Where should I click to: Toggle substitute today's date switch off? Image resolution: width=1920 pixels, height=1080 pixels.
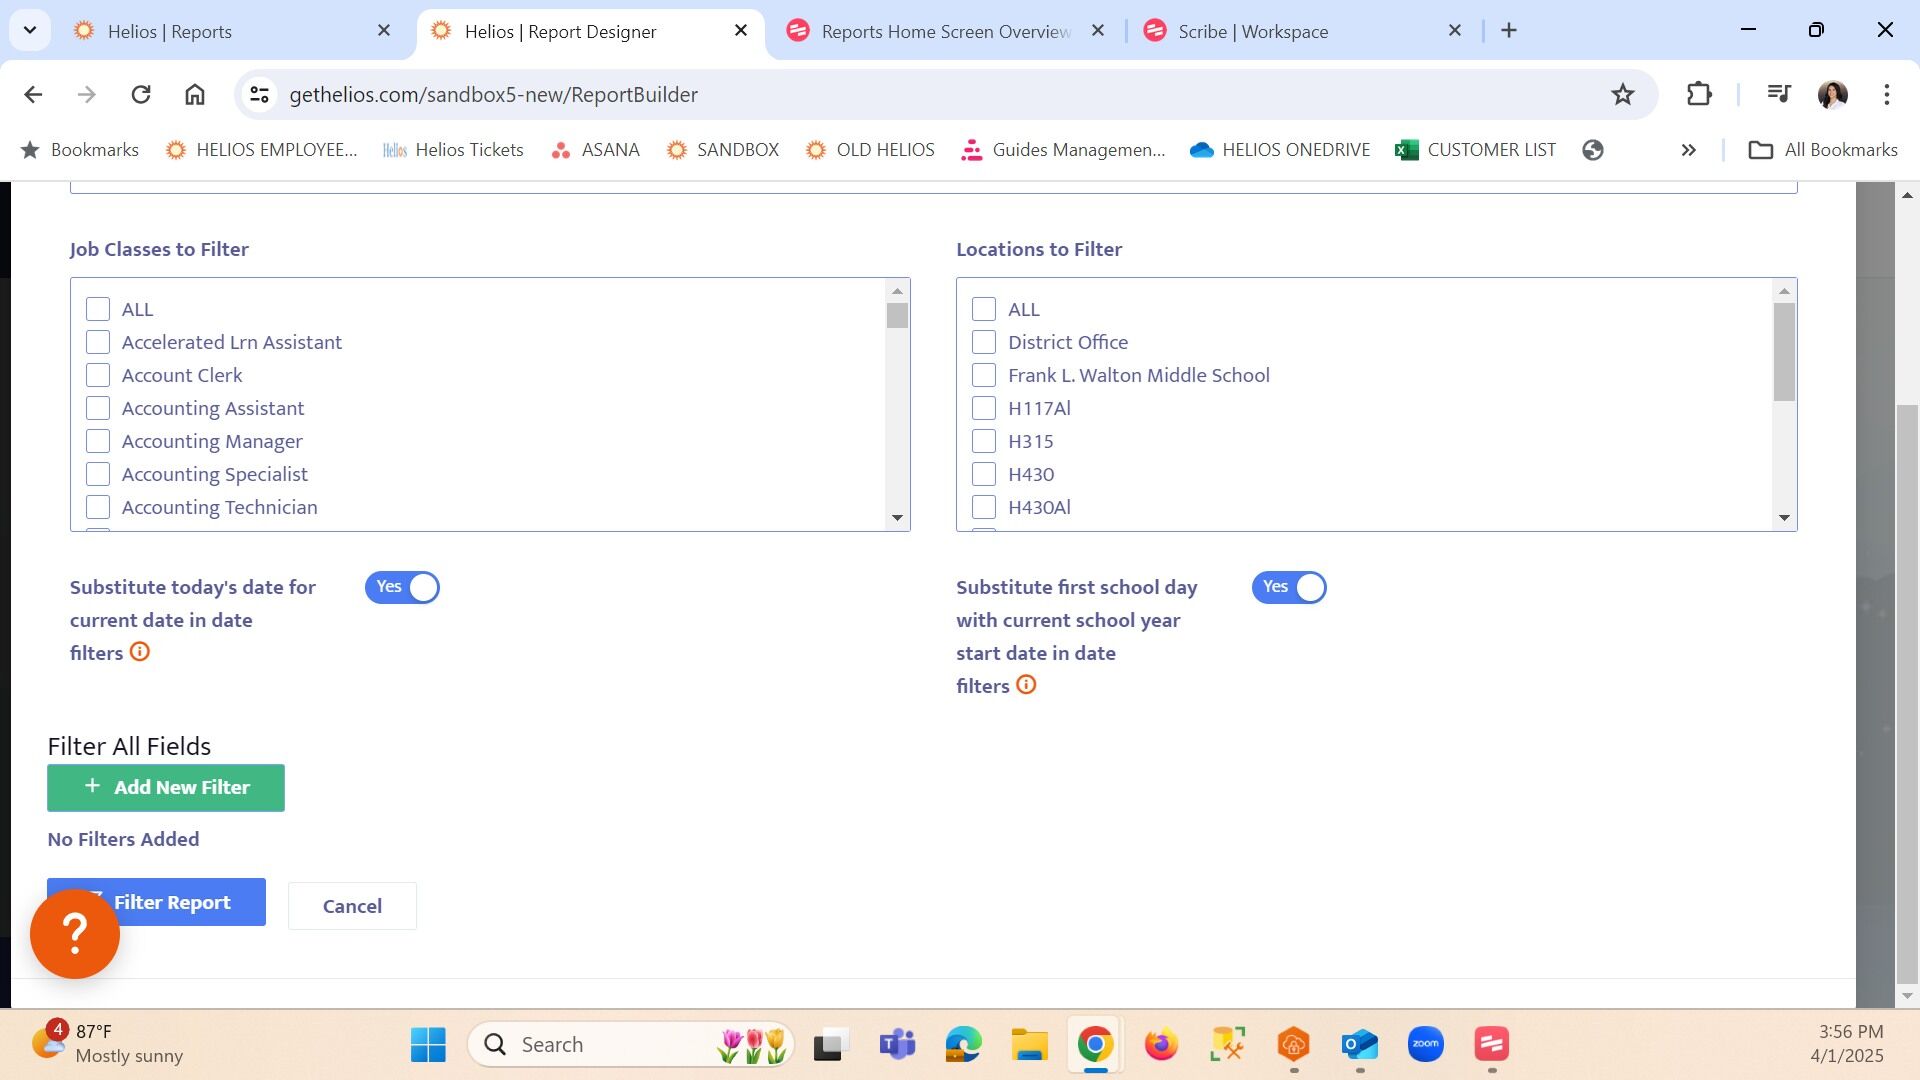[x=402, y=587]
